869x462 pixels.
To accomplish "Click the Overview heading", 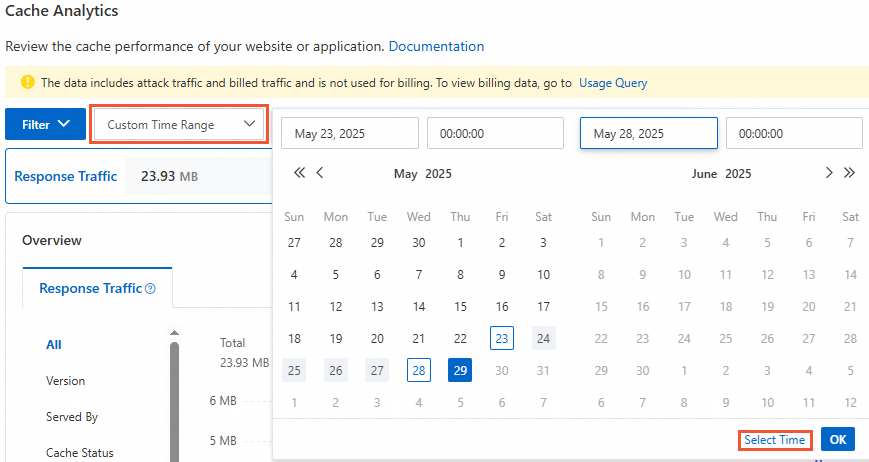I will tap(52, 240).
